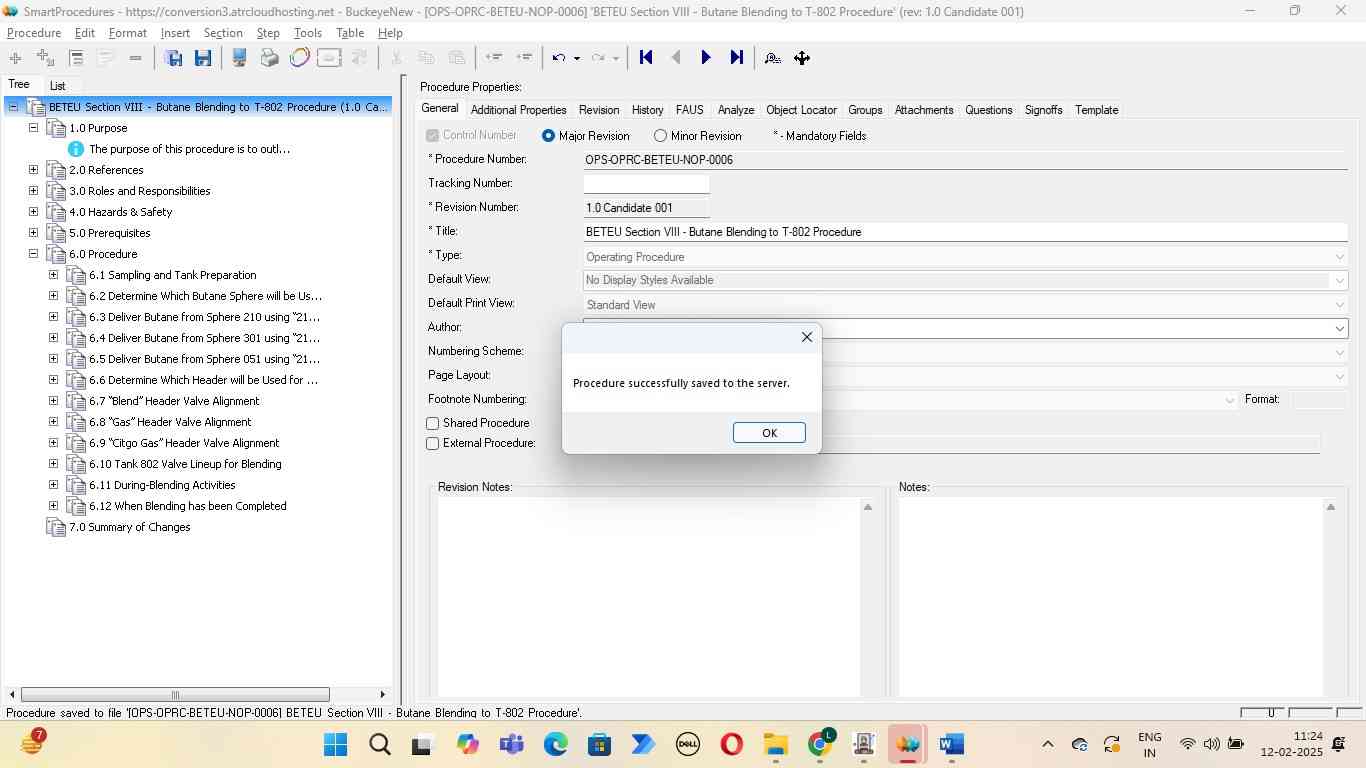The width and height of the screenshot is (1366, 768).
Task: Select 7.0 Summary of Changes row
Action: coord(129,527)
